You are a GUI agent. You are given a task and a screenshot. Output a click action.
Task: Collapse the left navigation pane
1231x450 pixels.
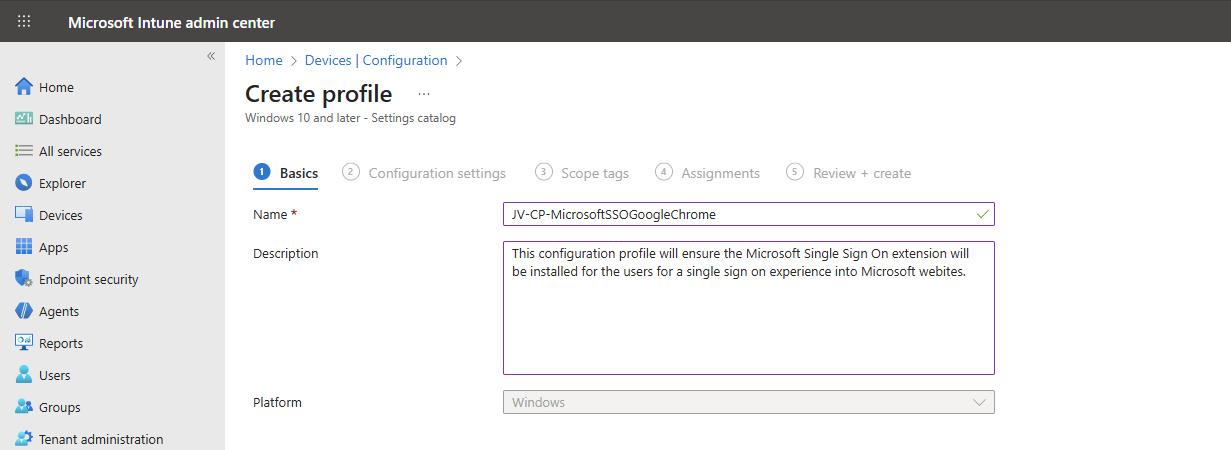(x=211, y=56)
